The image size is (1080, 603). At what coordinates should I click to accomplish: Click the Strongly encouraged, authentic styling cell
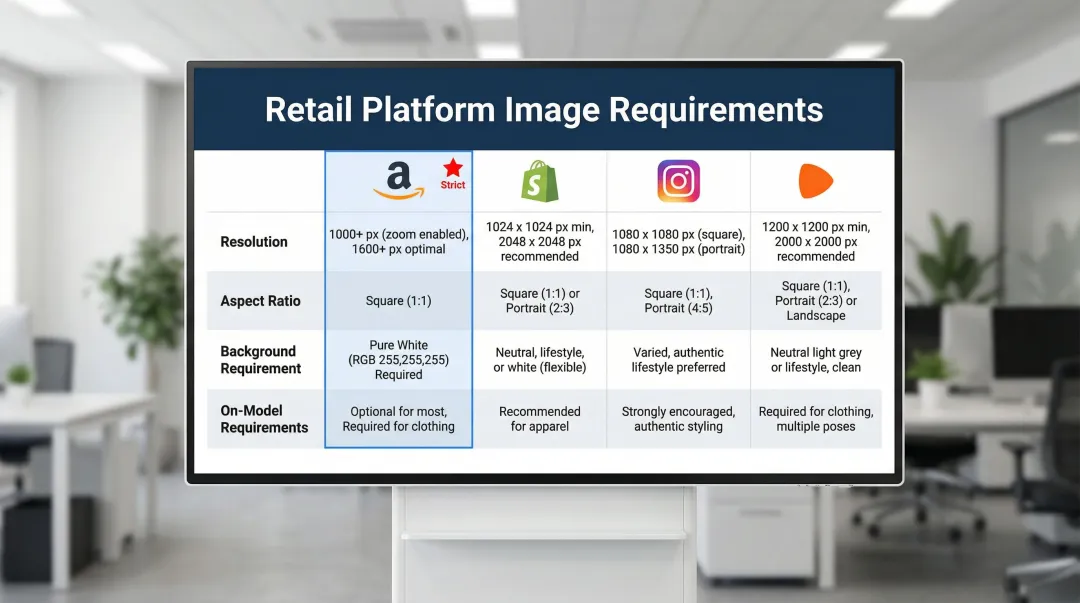pos(678,418)
